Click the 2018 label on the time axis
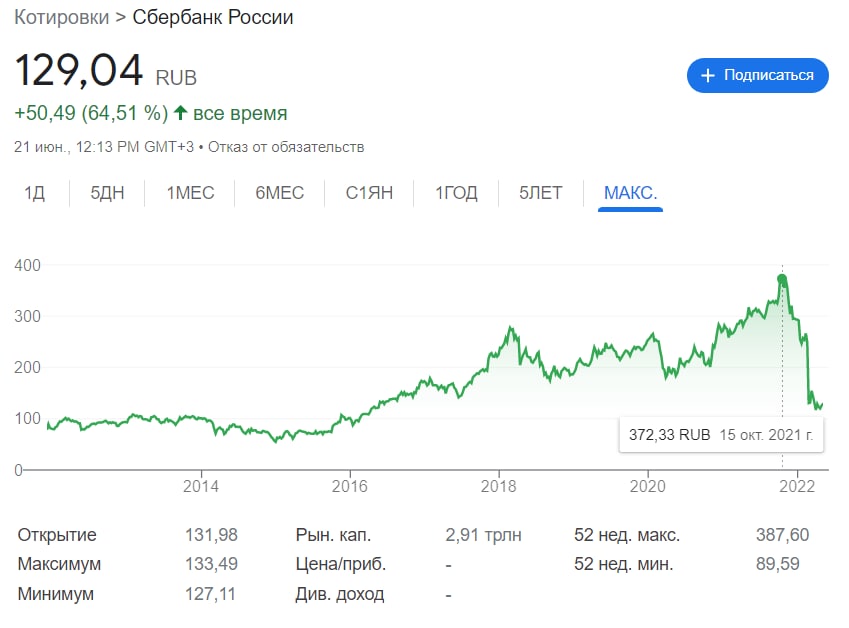The image size is (849, 628). (x=499, y=486)
